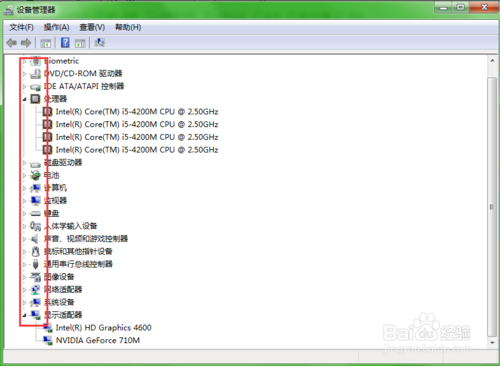The height and width of the screenshot is (366, 500).
Task: Select the 网络适配器 network icon
Action: pyautogui.click(x=35, y=290)
